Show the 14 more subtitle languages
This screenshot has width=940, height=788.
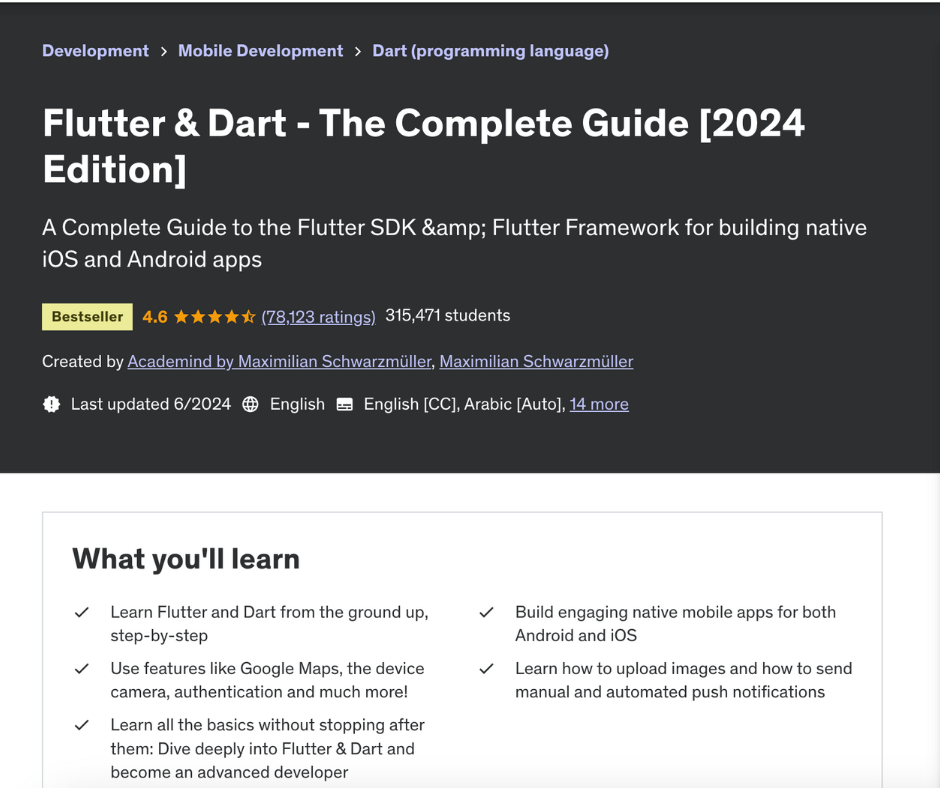599,404
